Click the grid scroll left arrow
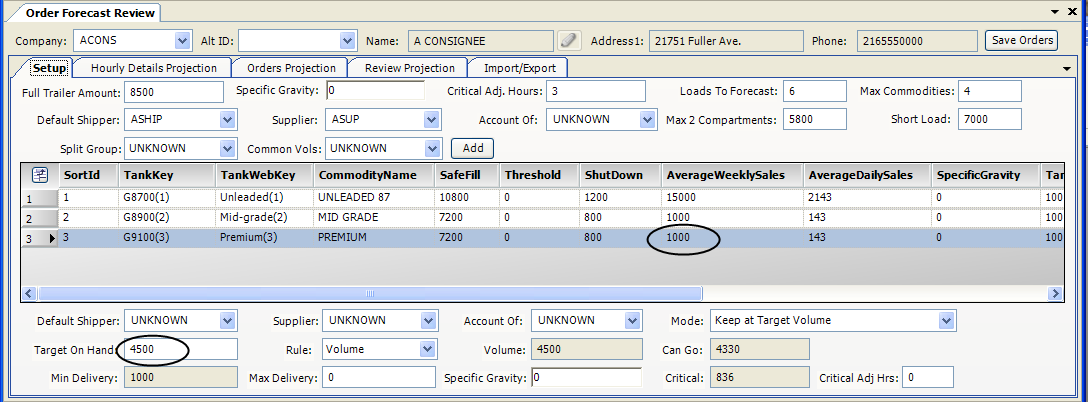Image resolution: width=1088 pixels, height=402 pixels. point(30,293)
